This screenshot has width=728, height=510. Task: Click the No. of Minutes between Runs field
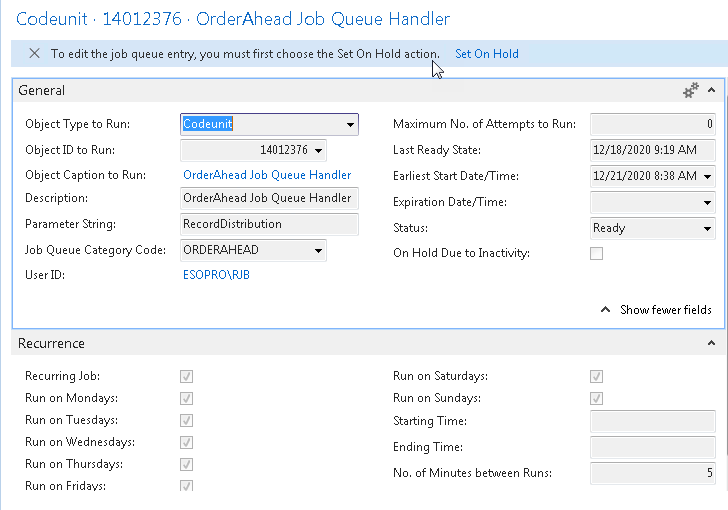pos(652,473)
